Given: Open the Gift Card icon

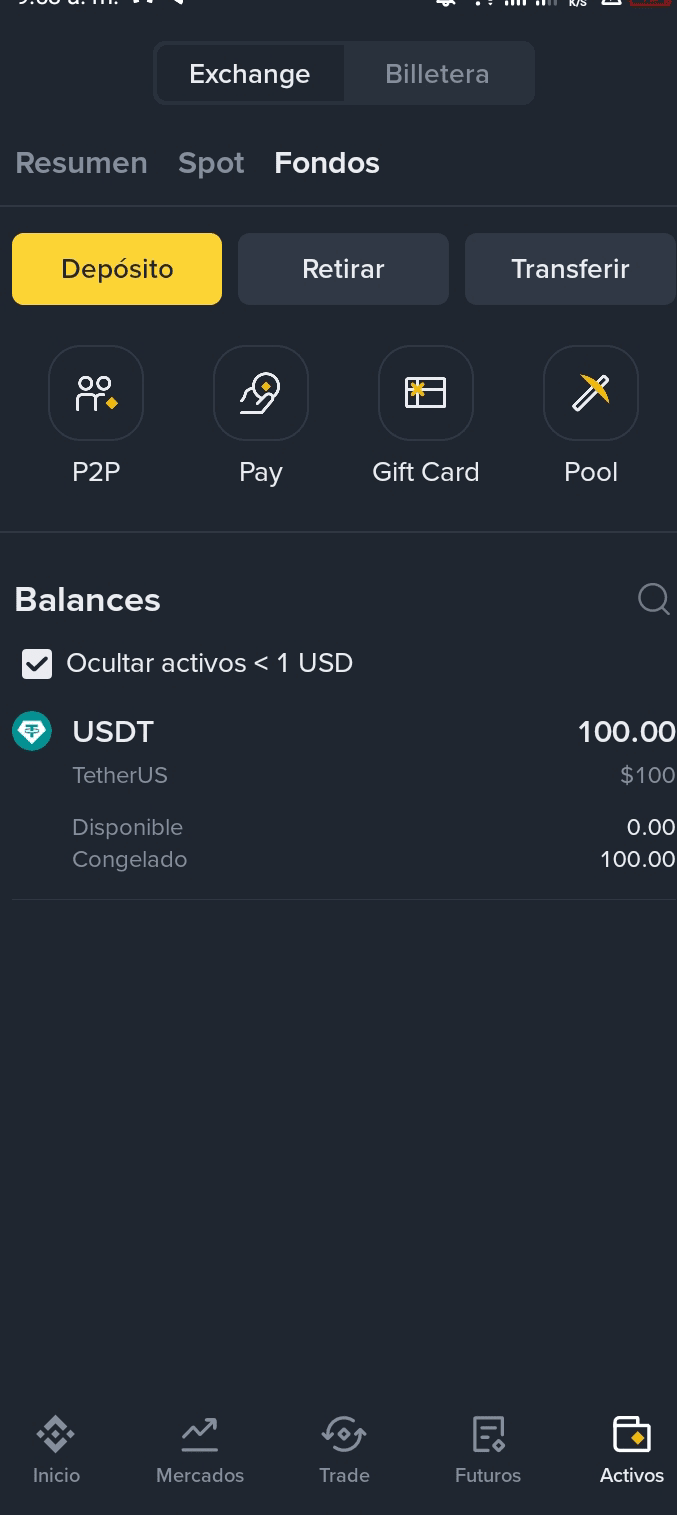Looking at the screenshot, I should [x=426, y=393].
